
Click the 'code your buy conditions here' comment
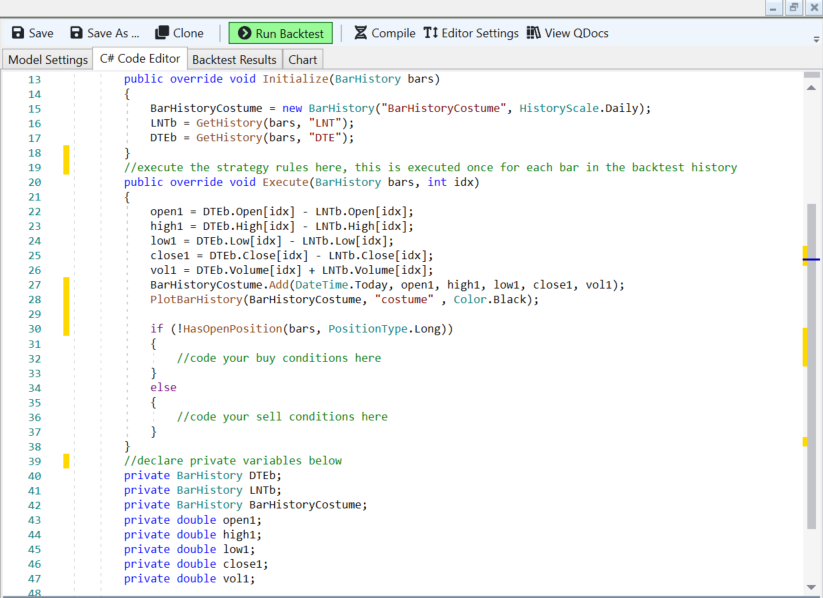[278, 358]
